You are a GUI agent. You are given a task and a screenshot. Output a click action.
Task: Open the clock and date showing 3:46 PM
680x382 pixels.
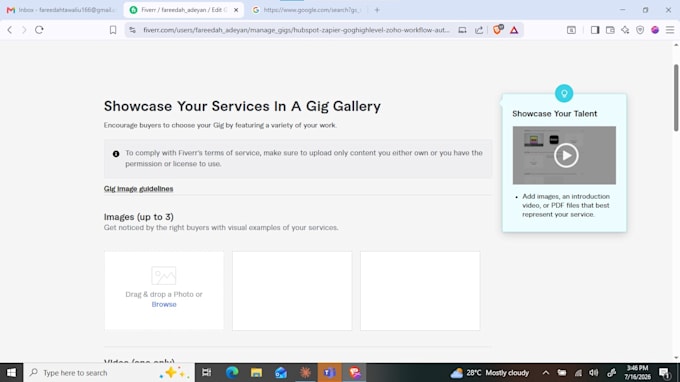pos(637,372)
